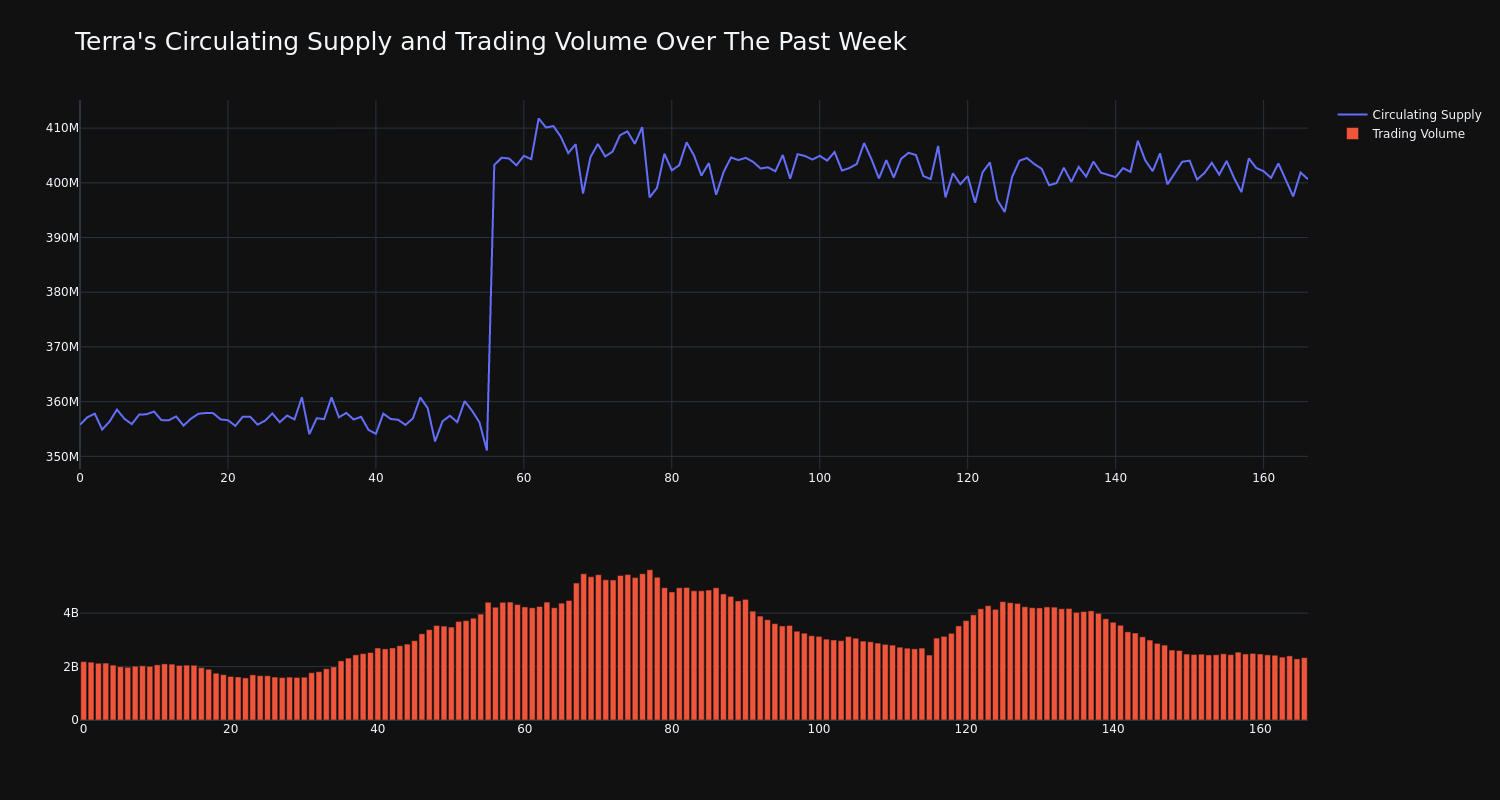The image size is (1500, 800).
Task: Click the blue Circulating Supply legend line
Action: click(1352, 115)
